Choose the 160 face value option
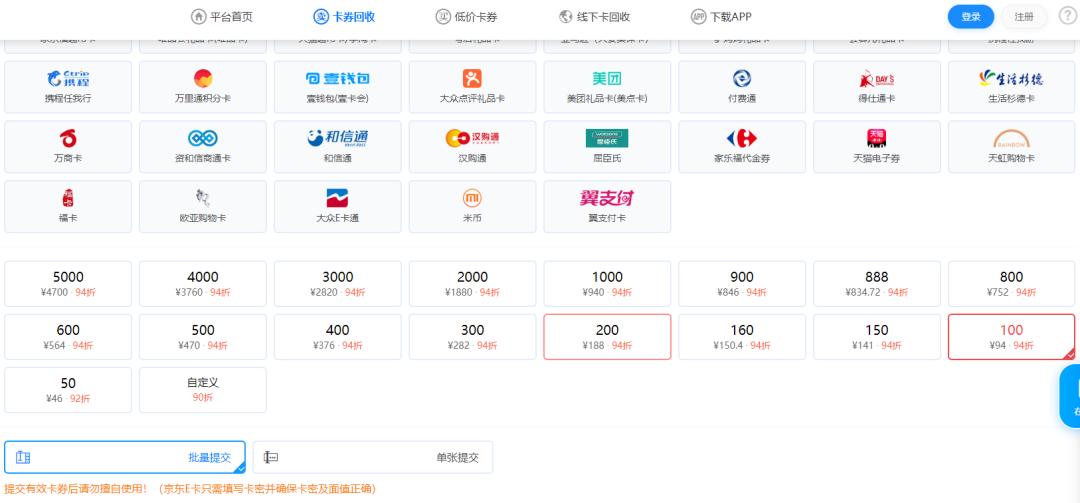The image size is (1080, 503). coord(742,337)
